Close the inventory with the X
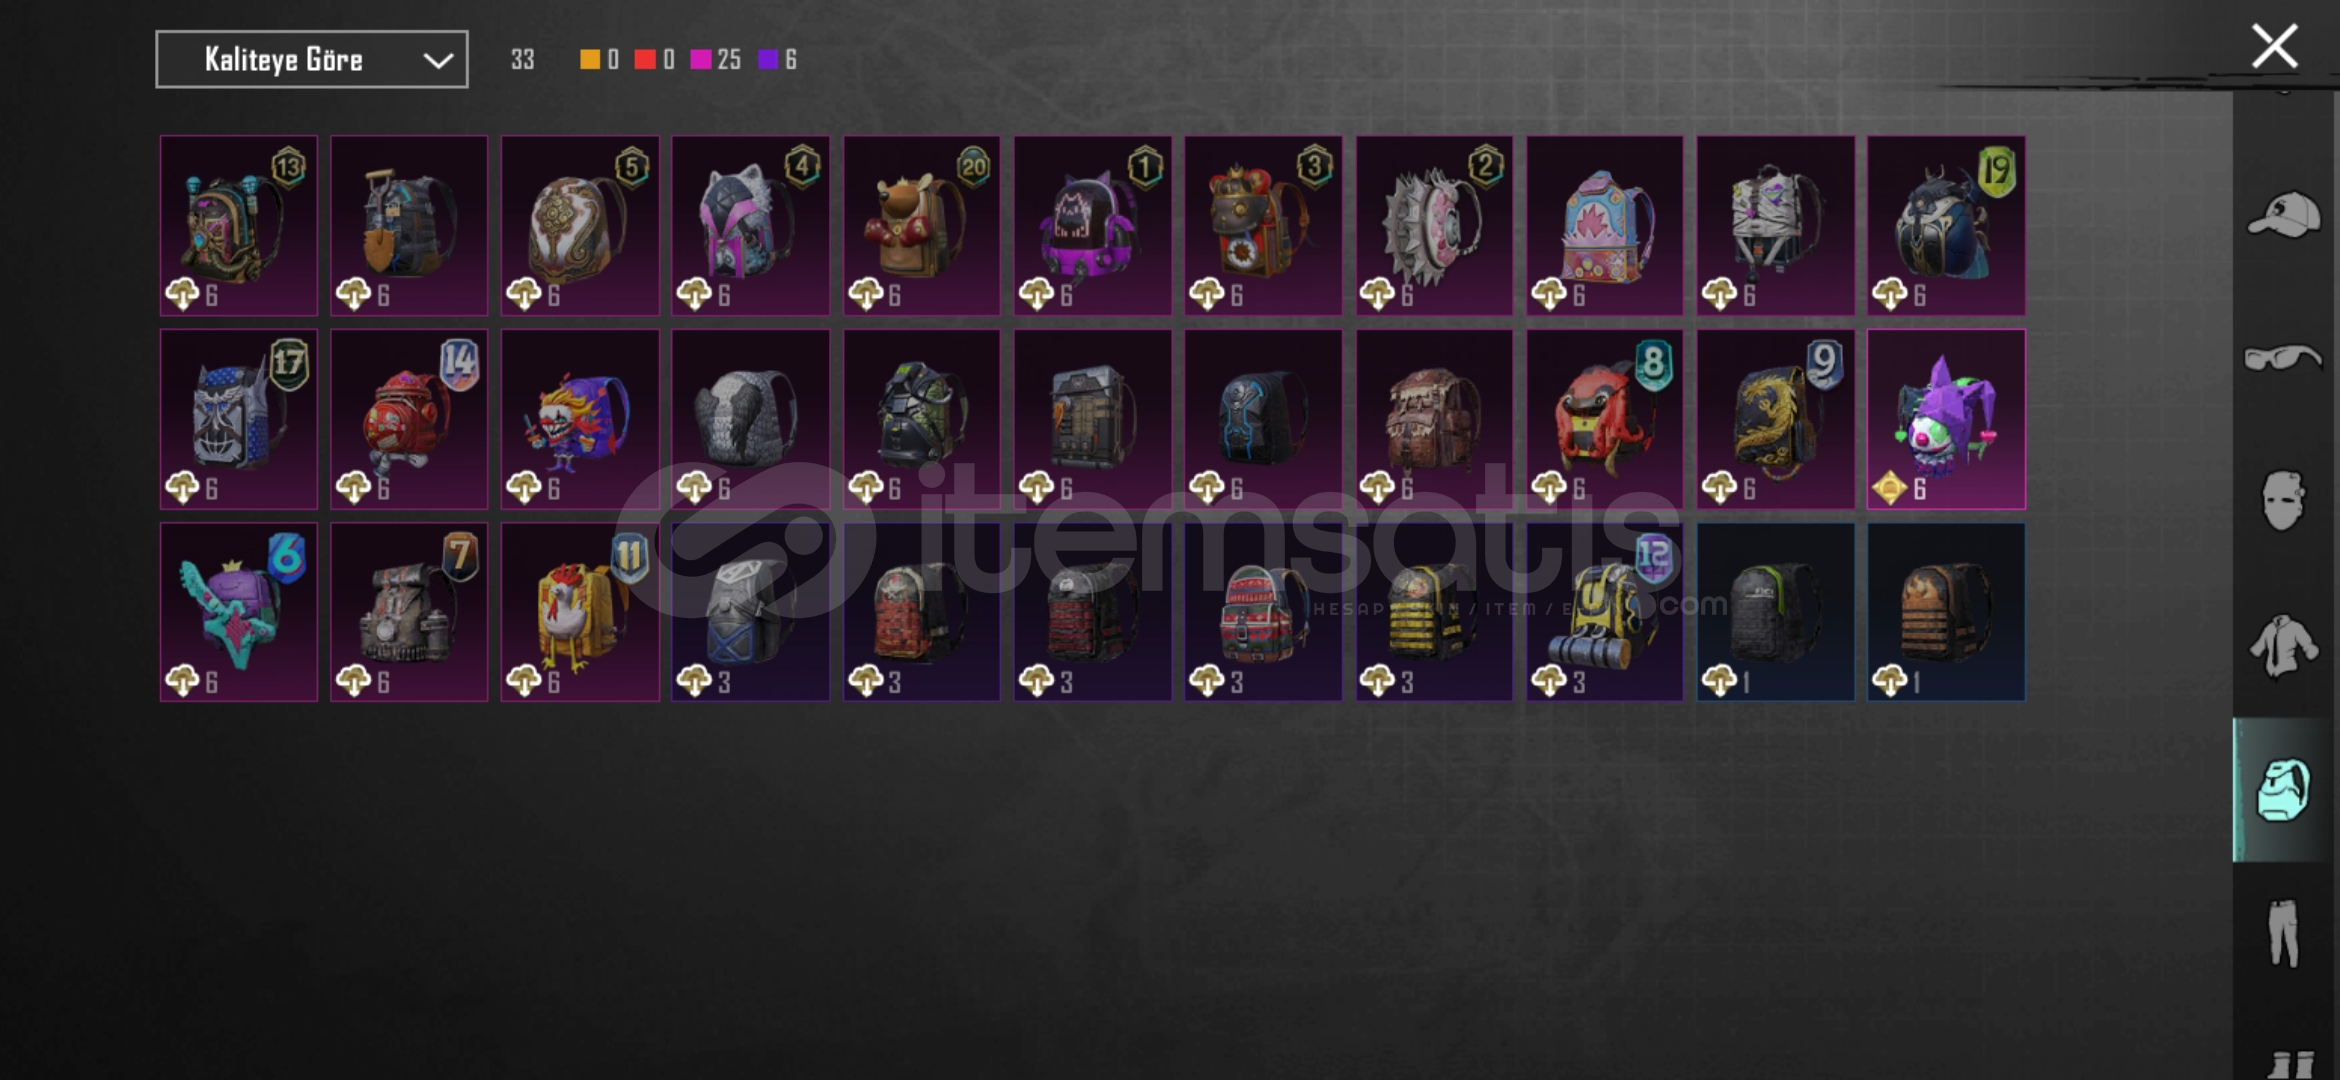 tap(2274, 47)
